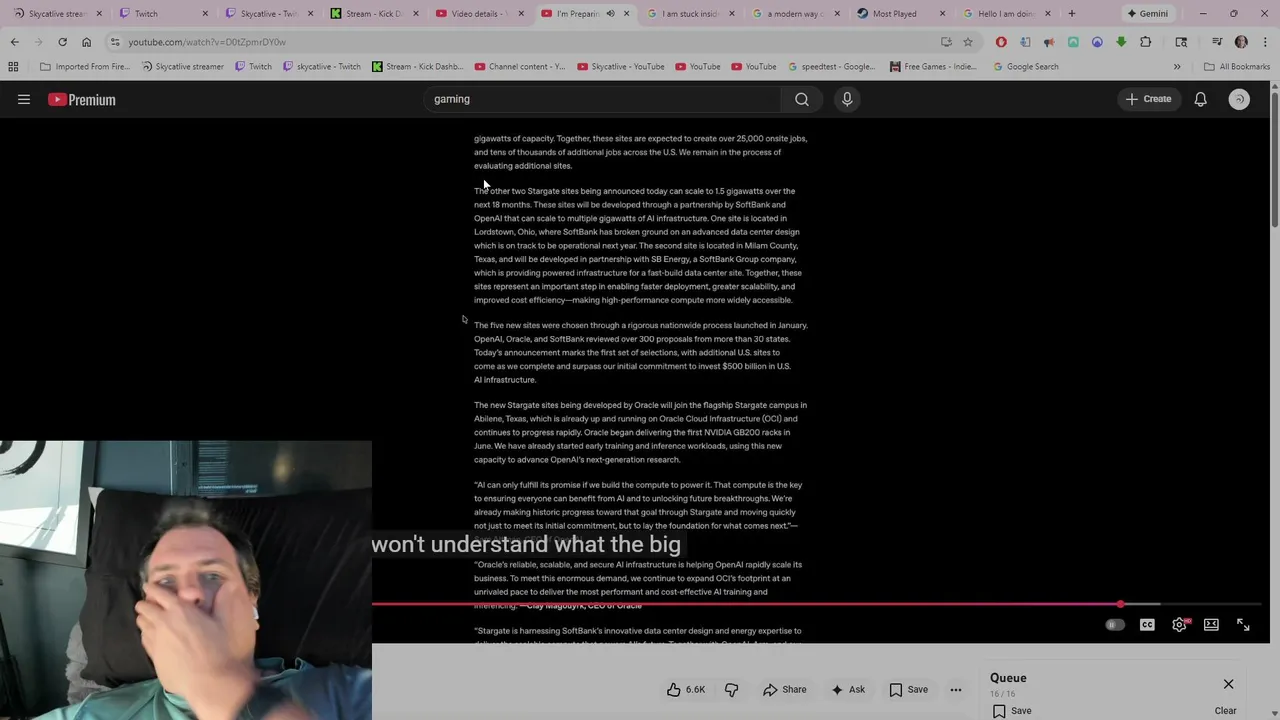View site information icon in address bar

point(115,42)
